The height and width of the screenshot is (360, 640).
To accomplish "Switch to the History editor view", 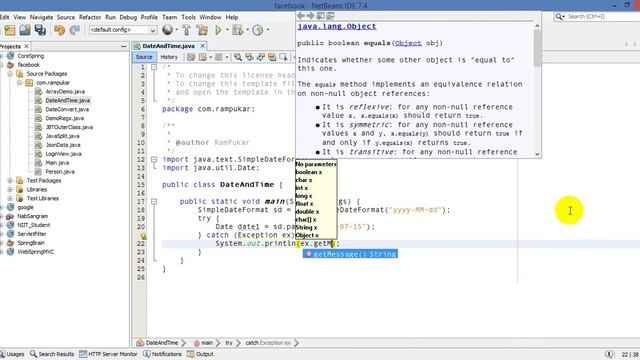I will [169, 57].
